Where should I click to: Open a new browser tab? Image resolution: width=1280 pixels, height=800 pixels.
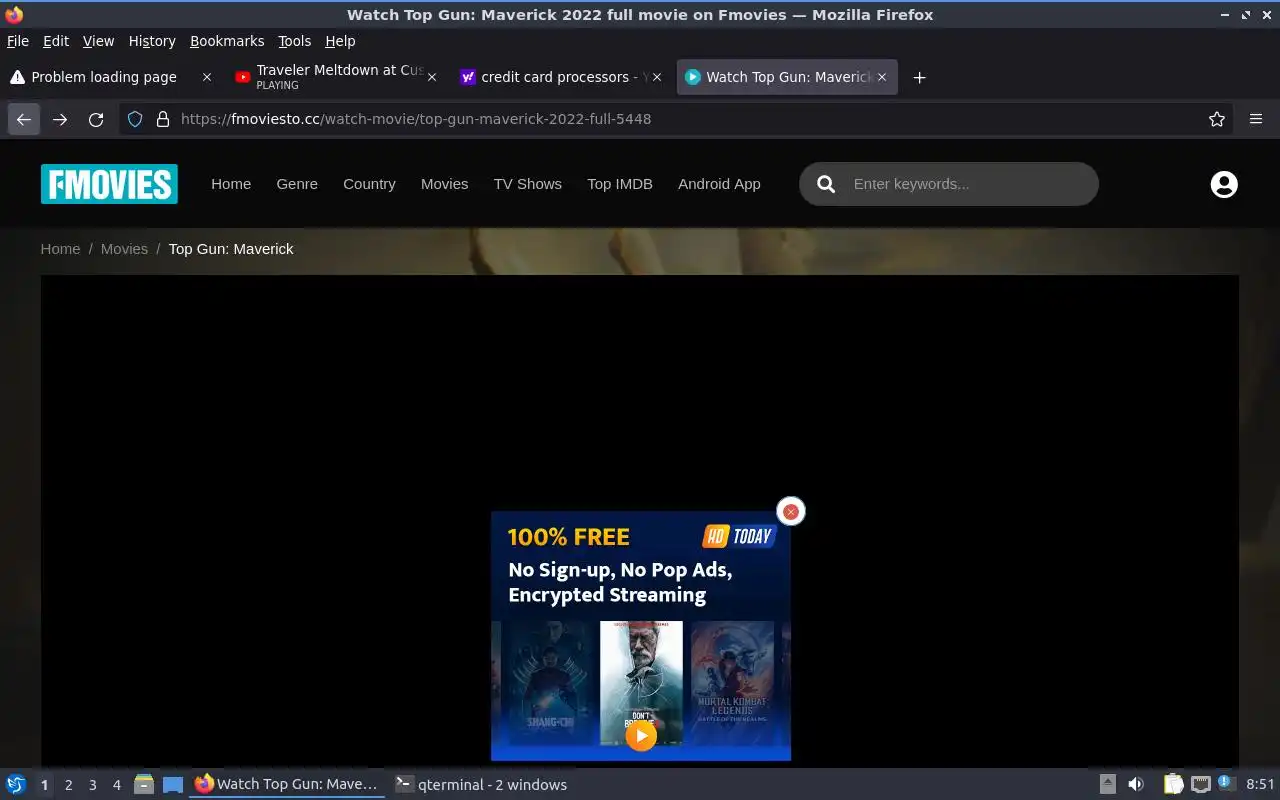point(919,77)
